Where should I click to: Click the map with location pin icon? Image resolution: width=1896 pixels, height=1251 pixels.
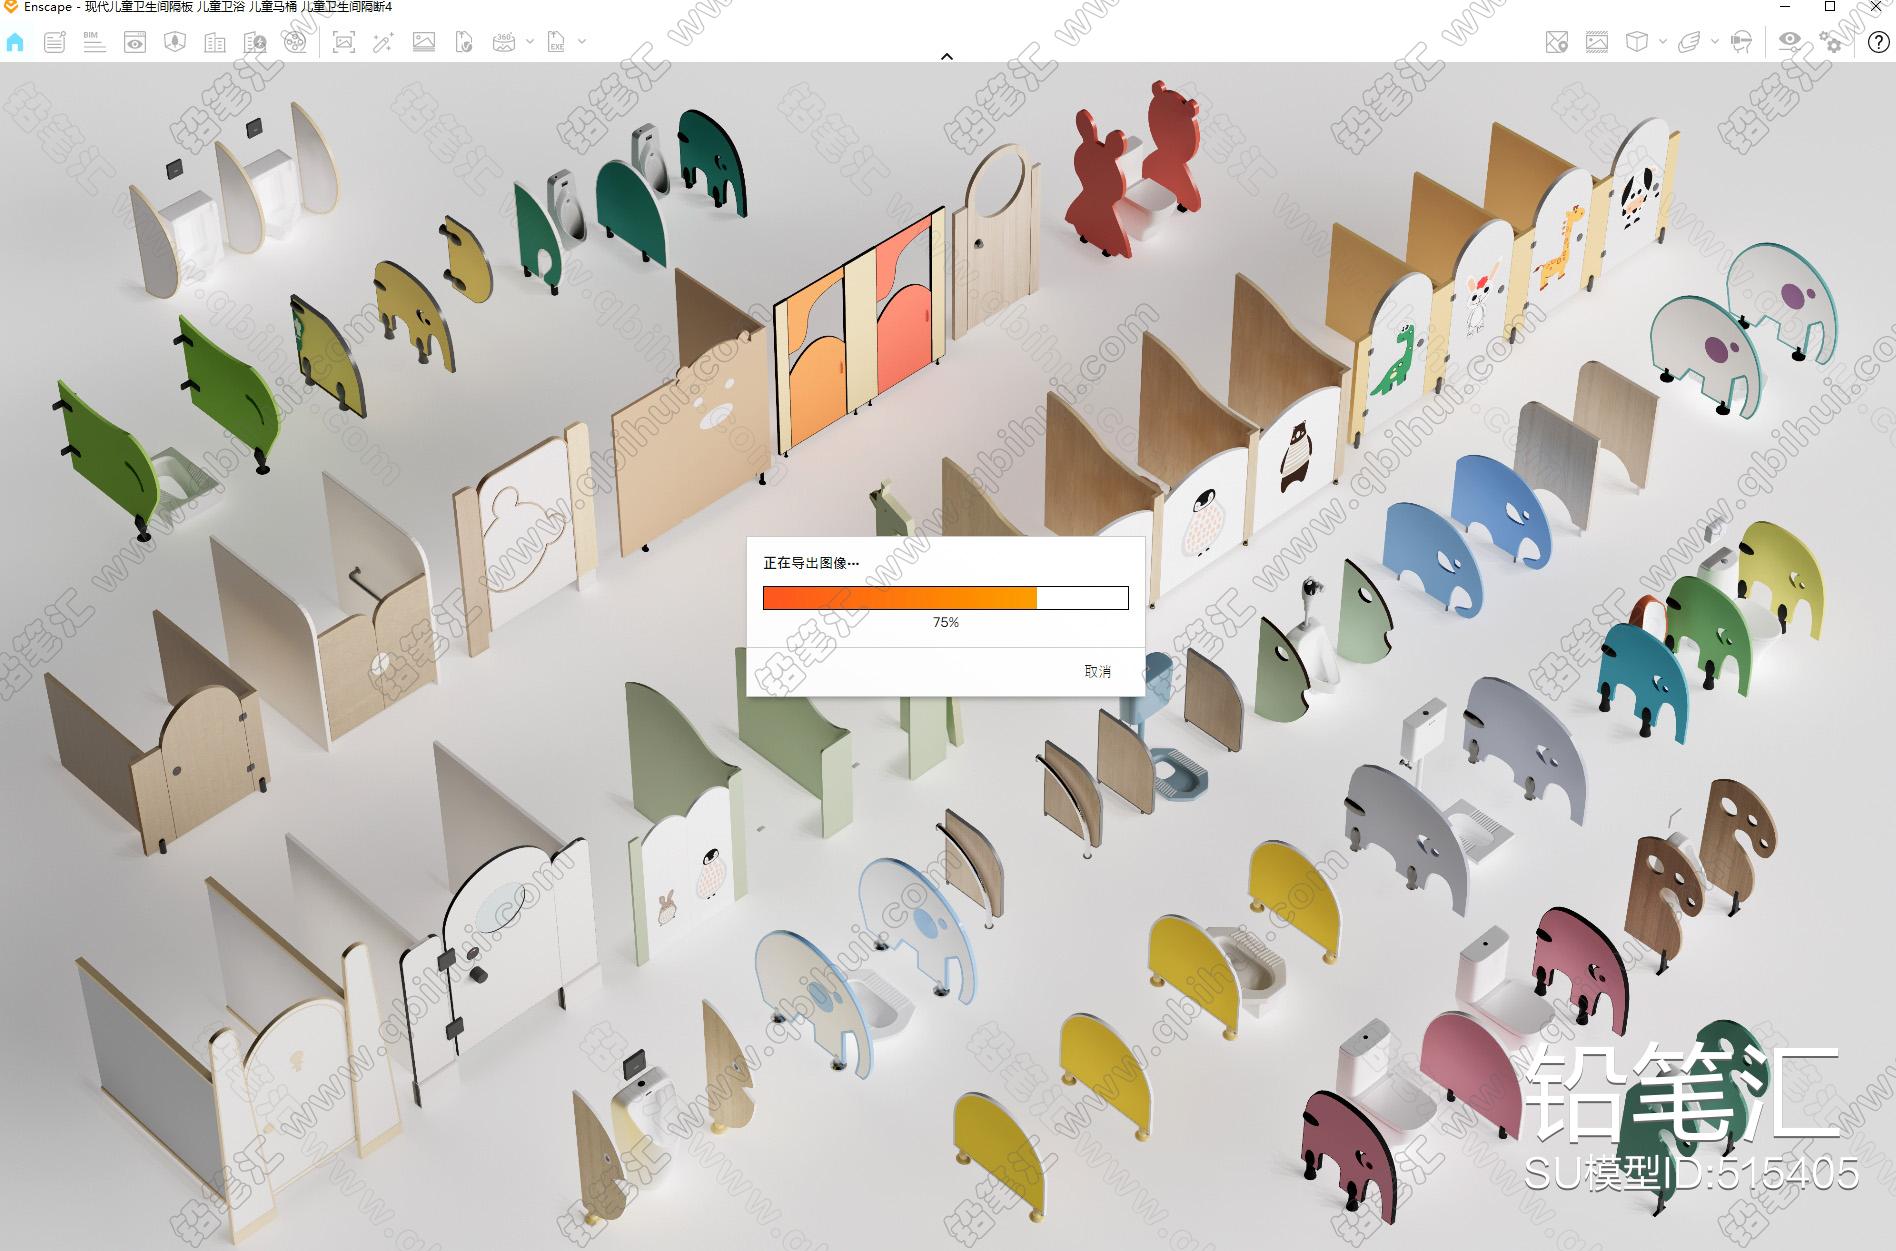click(x=1557, y=42)
